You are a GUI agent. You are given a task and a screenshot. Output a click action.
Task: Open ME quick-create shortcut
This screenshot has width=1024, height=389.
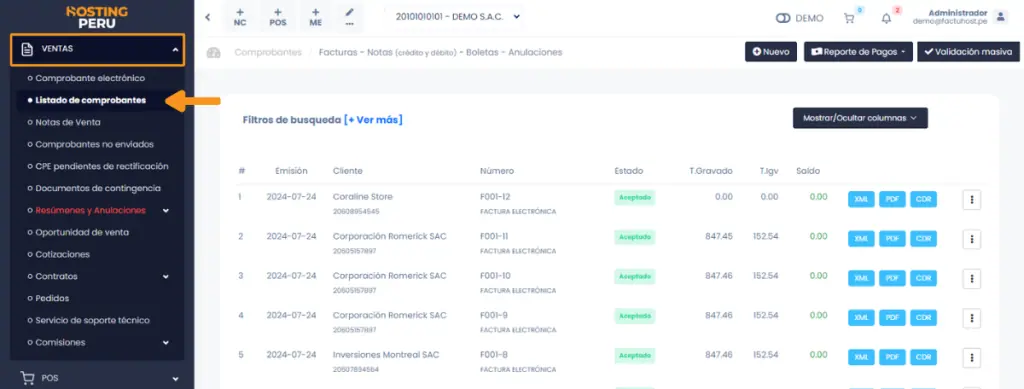point(315,17)
